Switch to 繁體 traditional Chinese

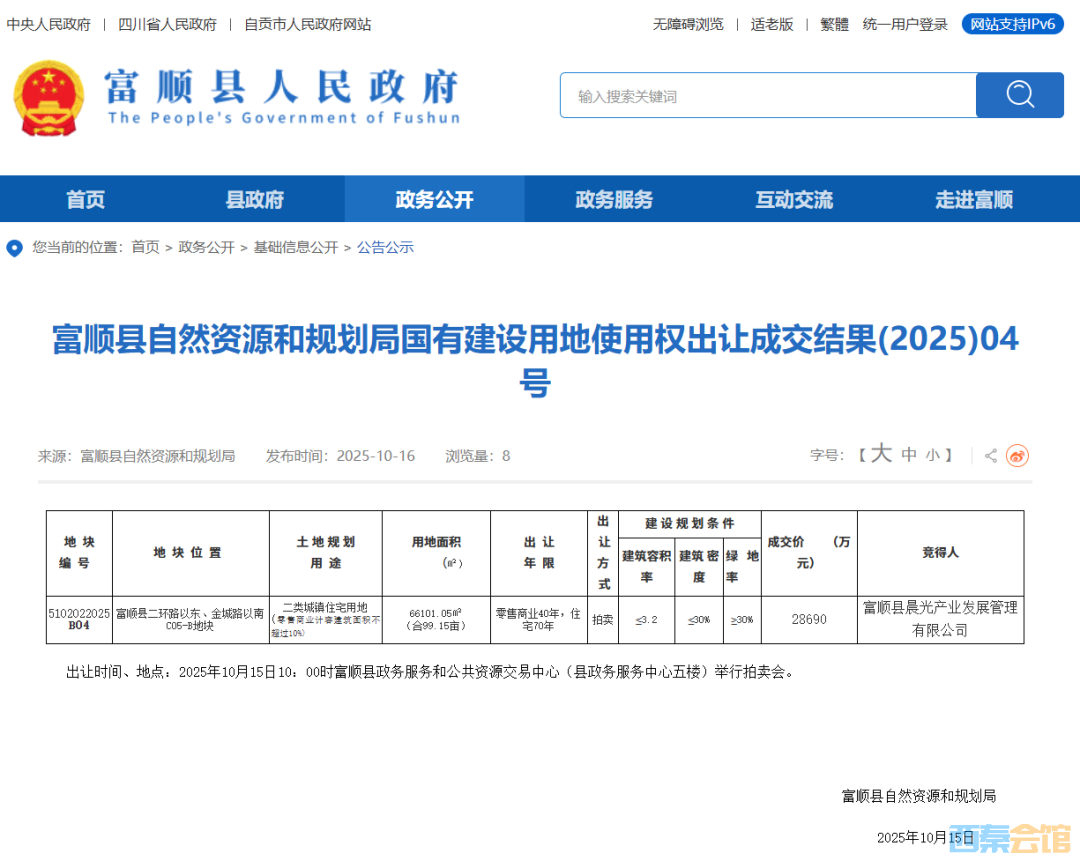[x=834, y=24]
